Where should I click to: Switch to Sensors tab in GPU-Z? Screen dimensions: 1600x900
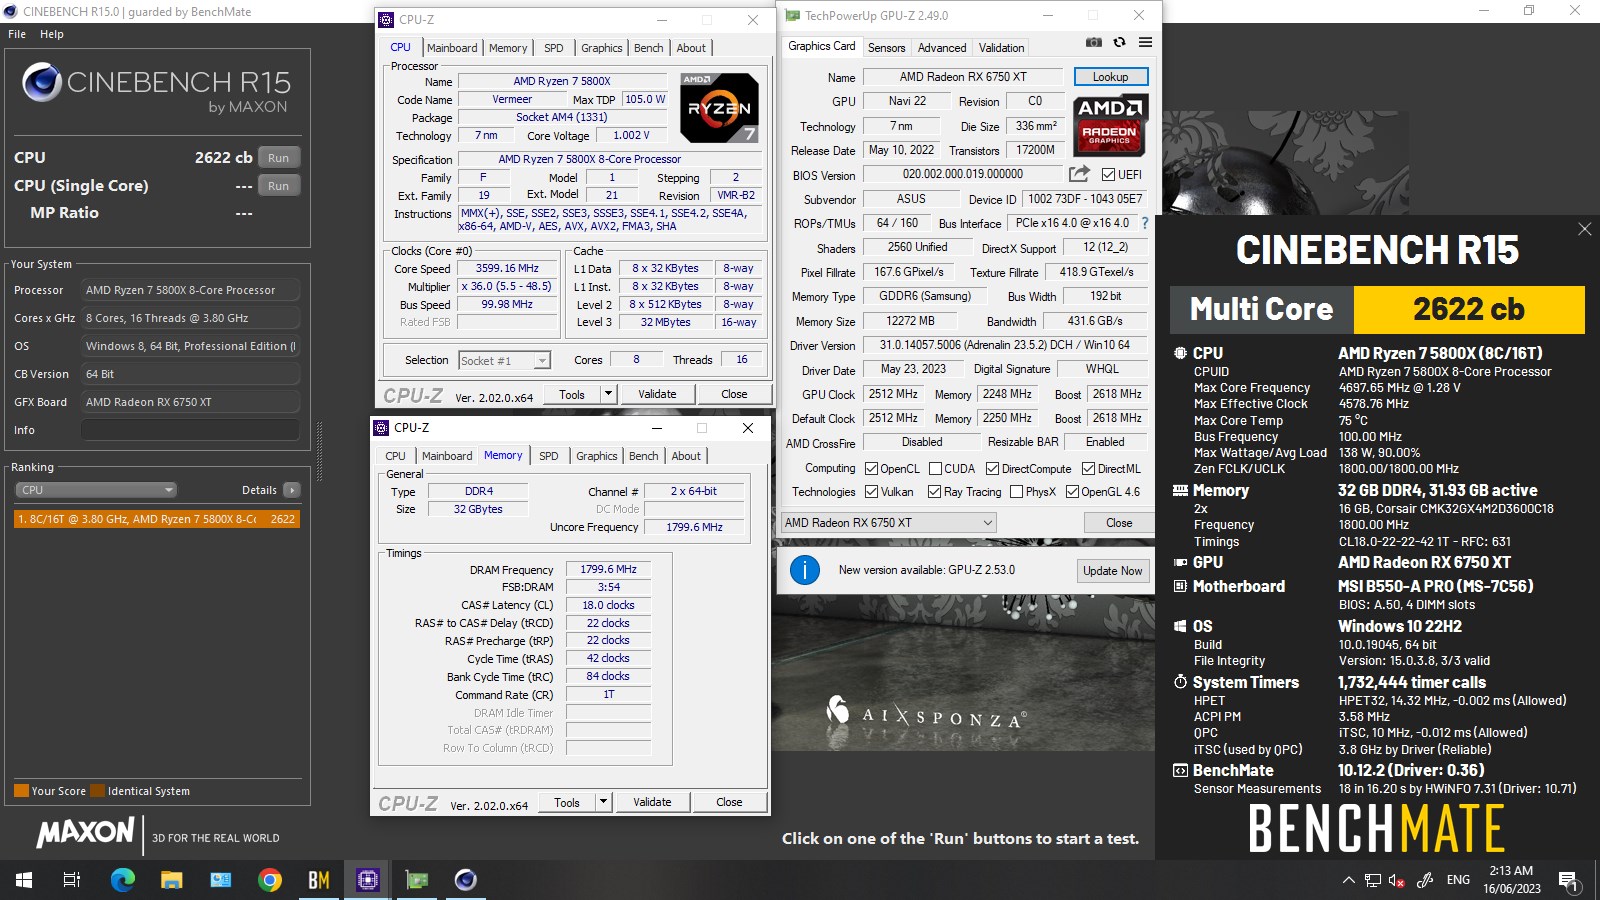pos(886,47)
